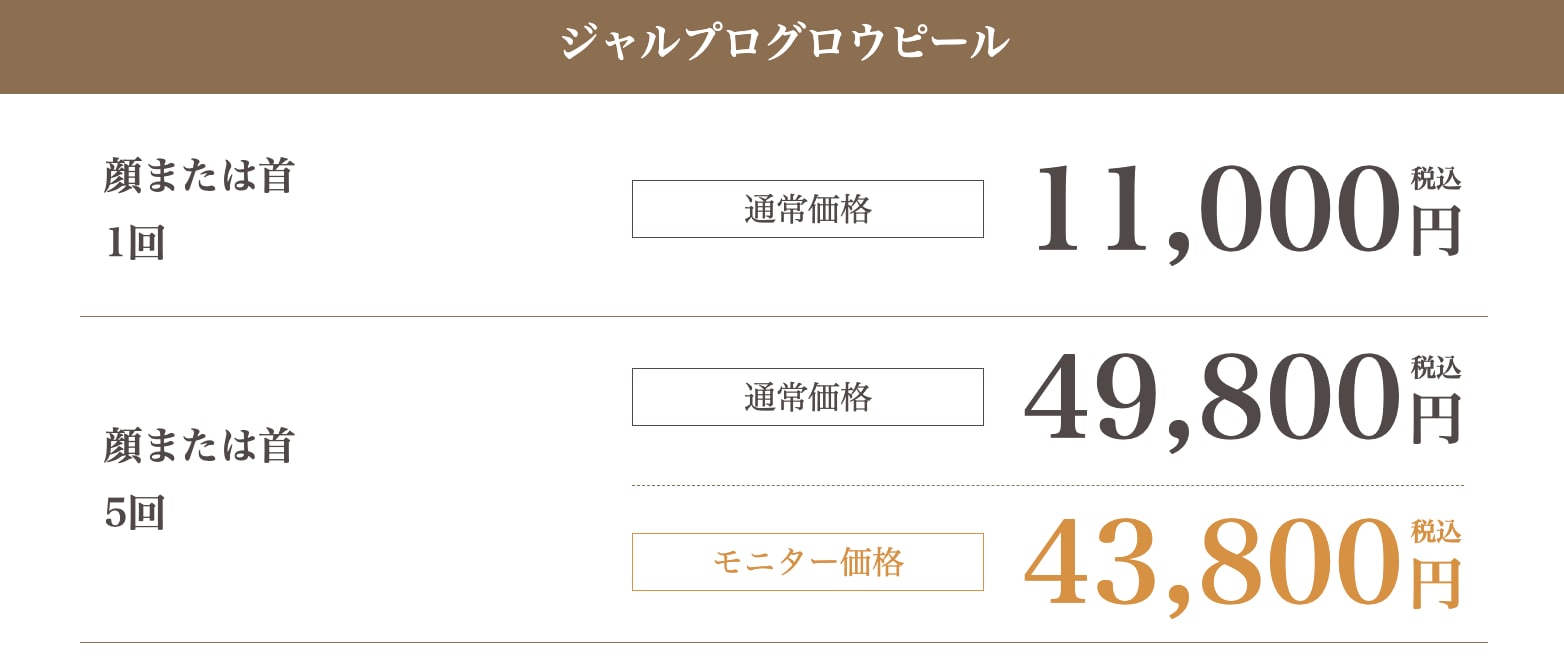1564x658 pixels.
Task: Click 通常価格 box beside the 11,000 price
Action: (x=807, y=209)
